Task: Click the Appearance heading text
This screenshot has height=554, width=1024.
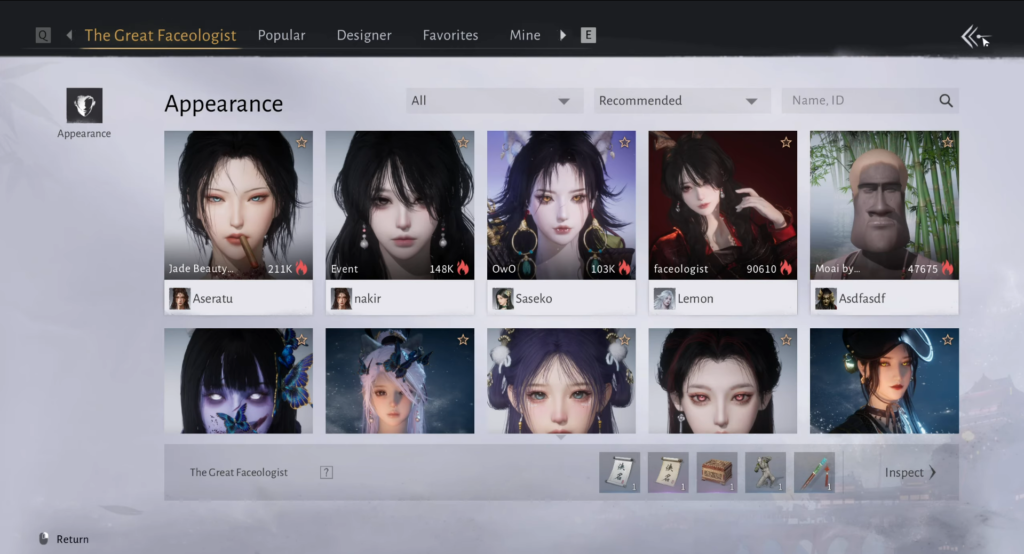Action: pos(223,103)
